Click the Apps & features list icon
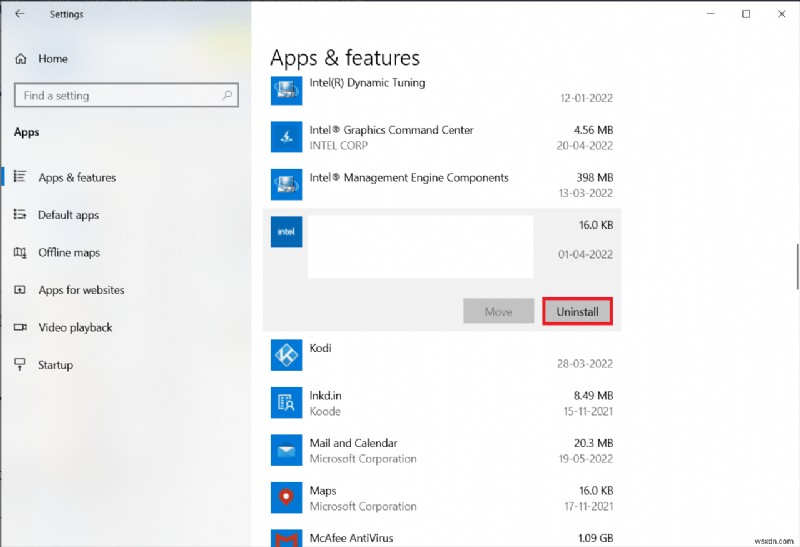 tap(20, 177)
